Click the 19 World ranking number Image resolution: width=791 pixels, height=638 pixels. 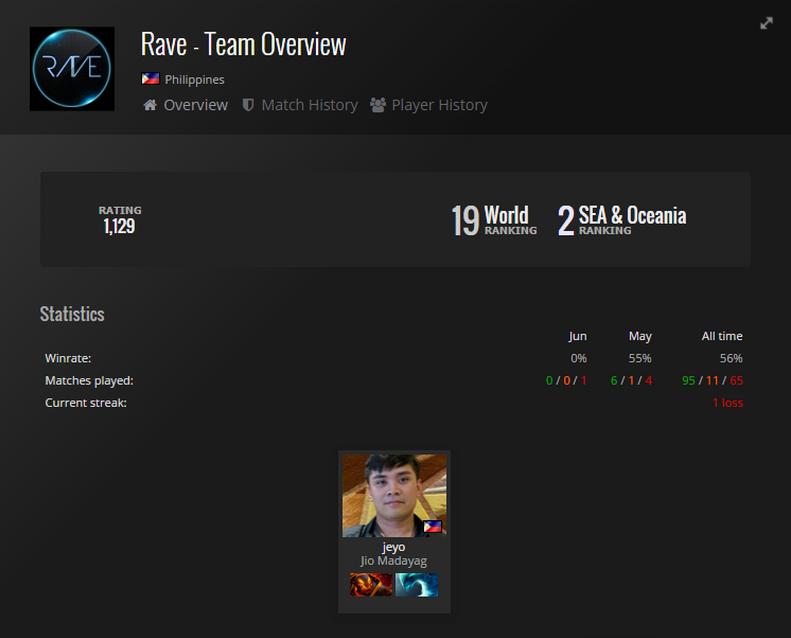(465, 220)
